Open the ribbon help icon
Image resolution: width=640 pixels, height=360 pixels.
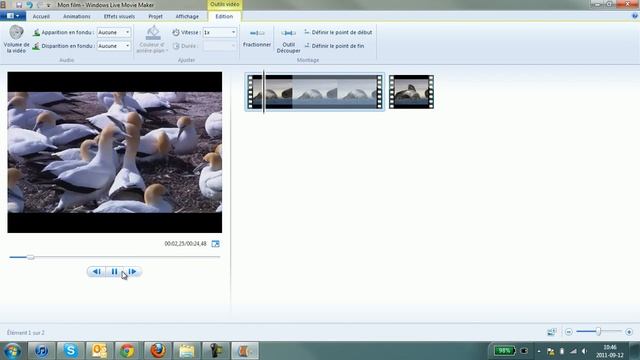click(635, 16)
